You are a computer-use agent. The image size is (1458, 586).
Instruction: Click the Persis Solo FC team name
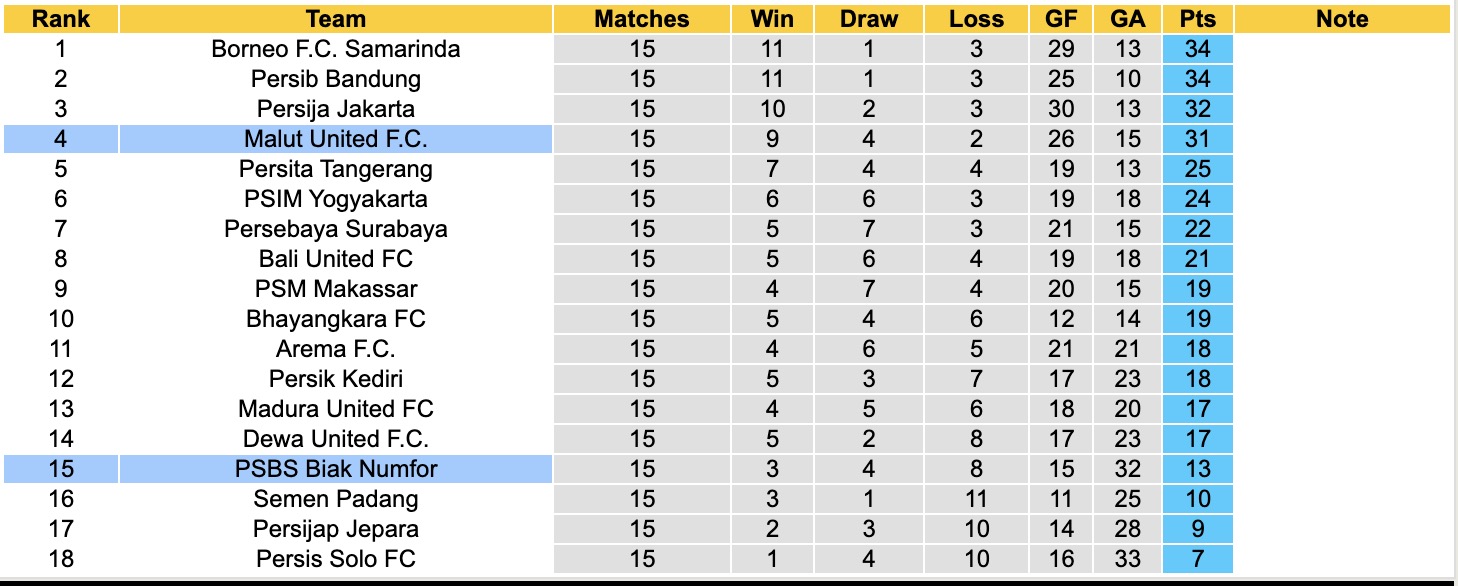(336, 559)
